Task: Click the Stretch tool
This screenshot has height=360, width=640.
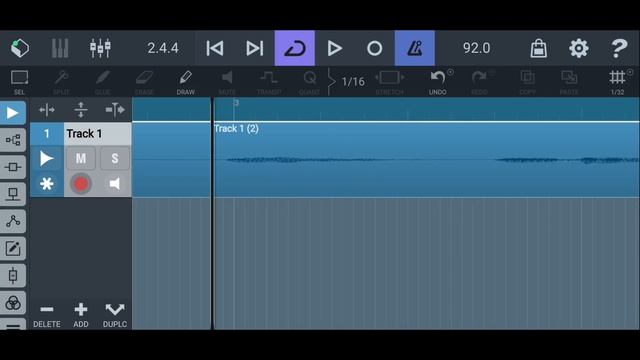Action: (389, 82)
